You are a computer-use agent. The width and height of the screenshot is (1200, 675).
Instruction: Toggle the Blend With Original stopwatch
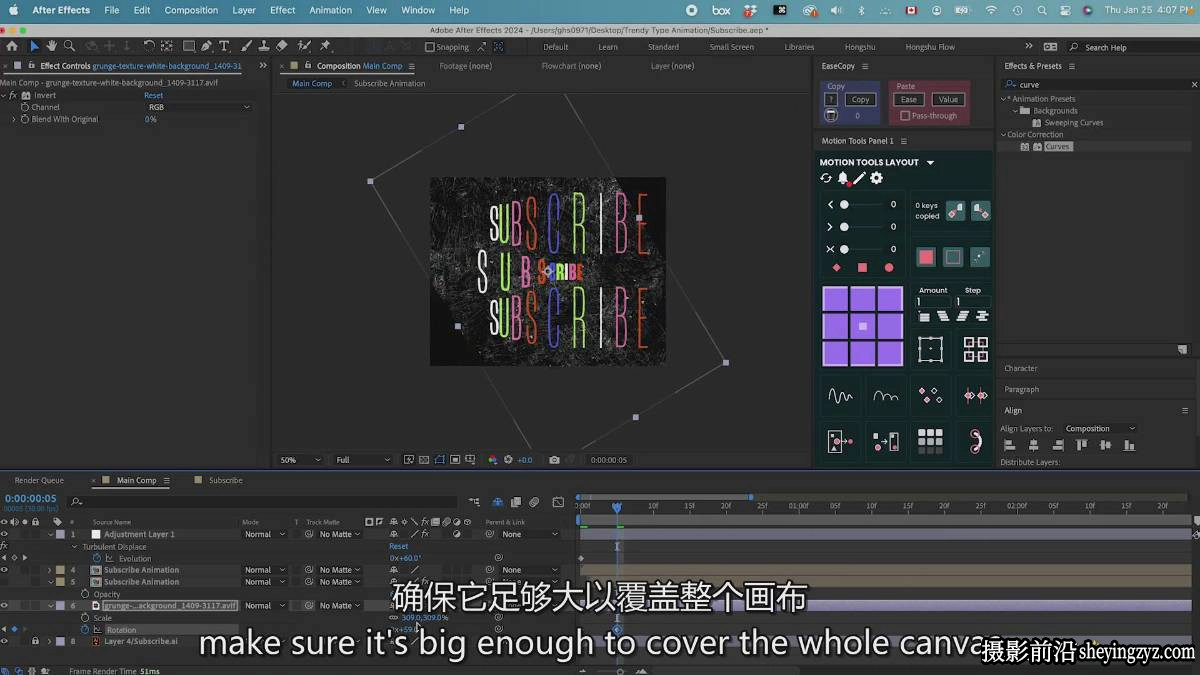click(25, 119)
